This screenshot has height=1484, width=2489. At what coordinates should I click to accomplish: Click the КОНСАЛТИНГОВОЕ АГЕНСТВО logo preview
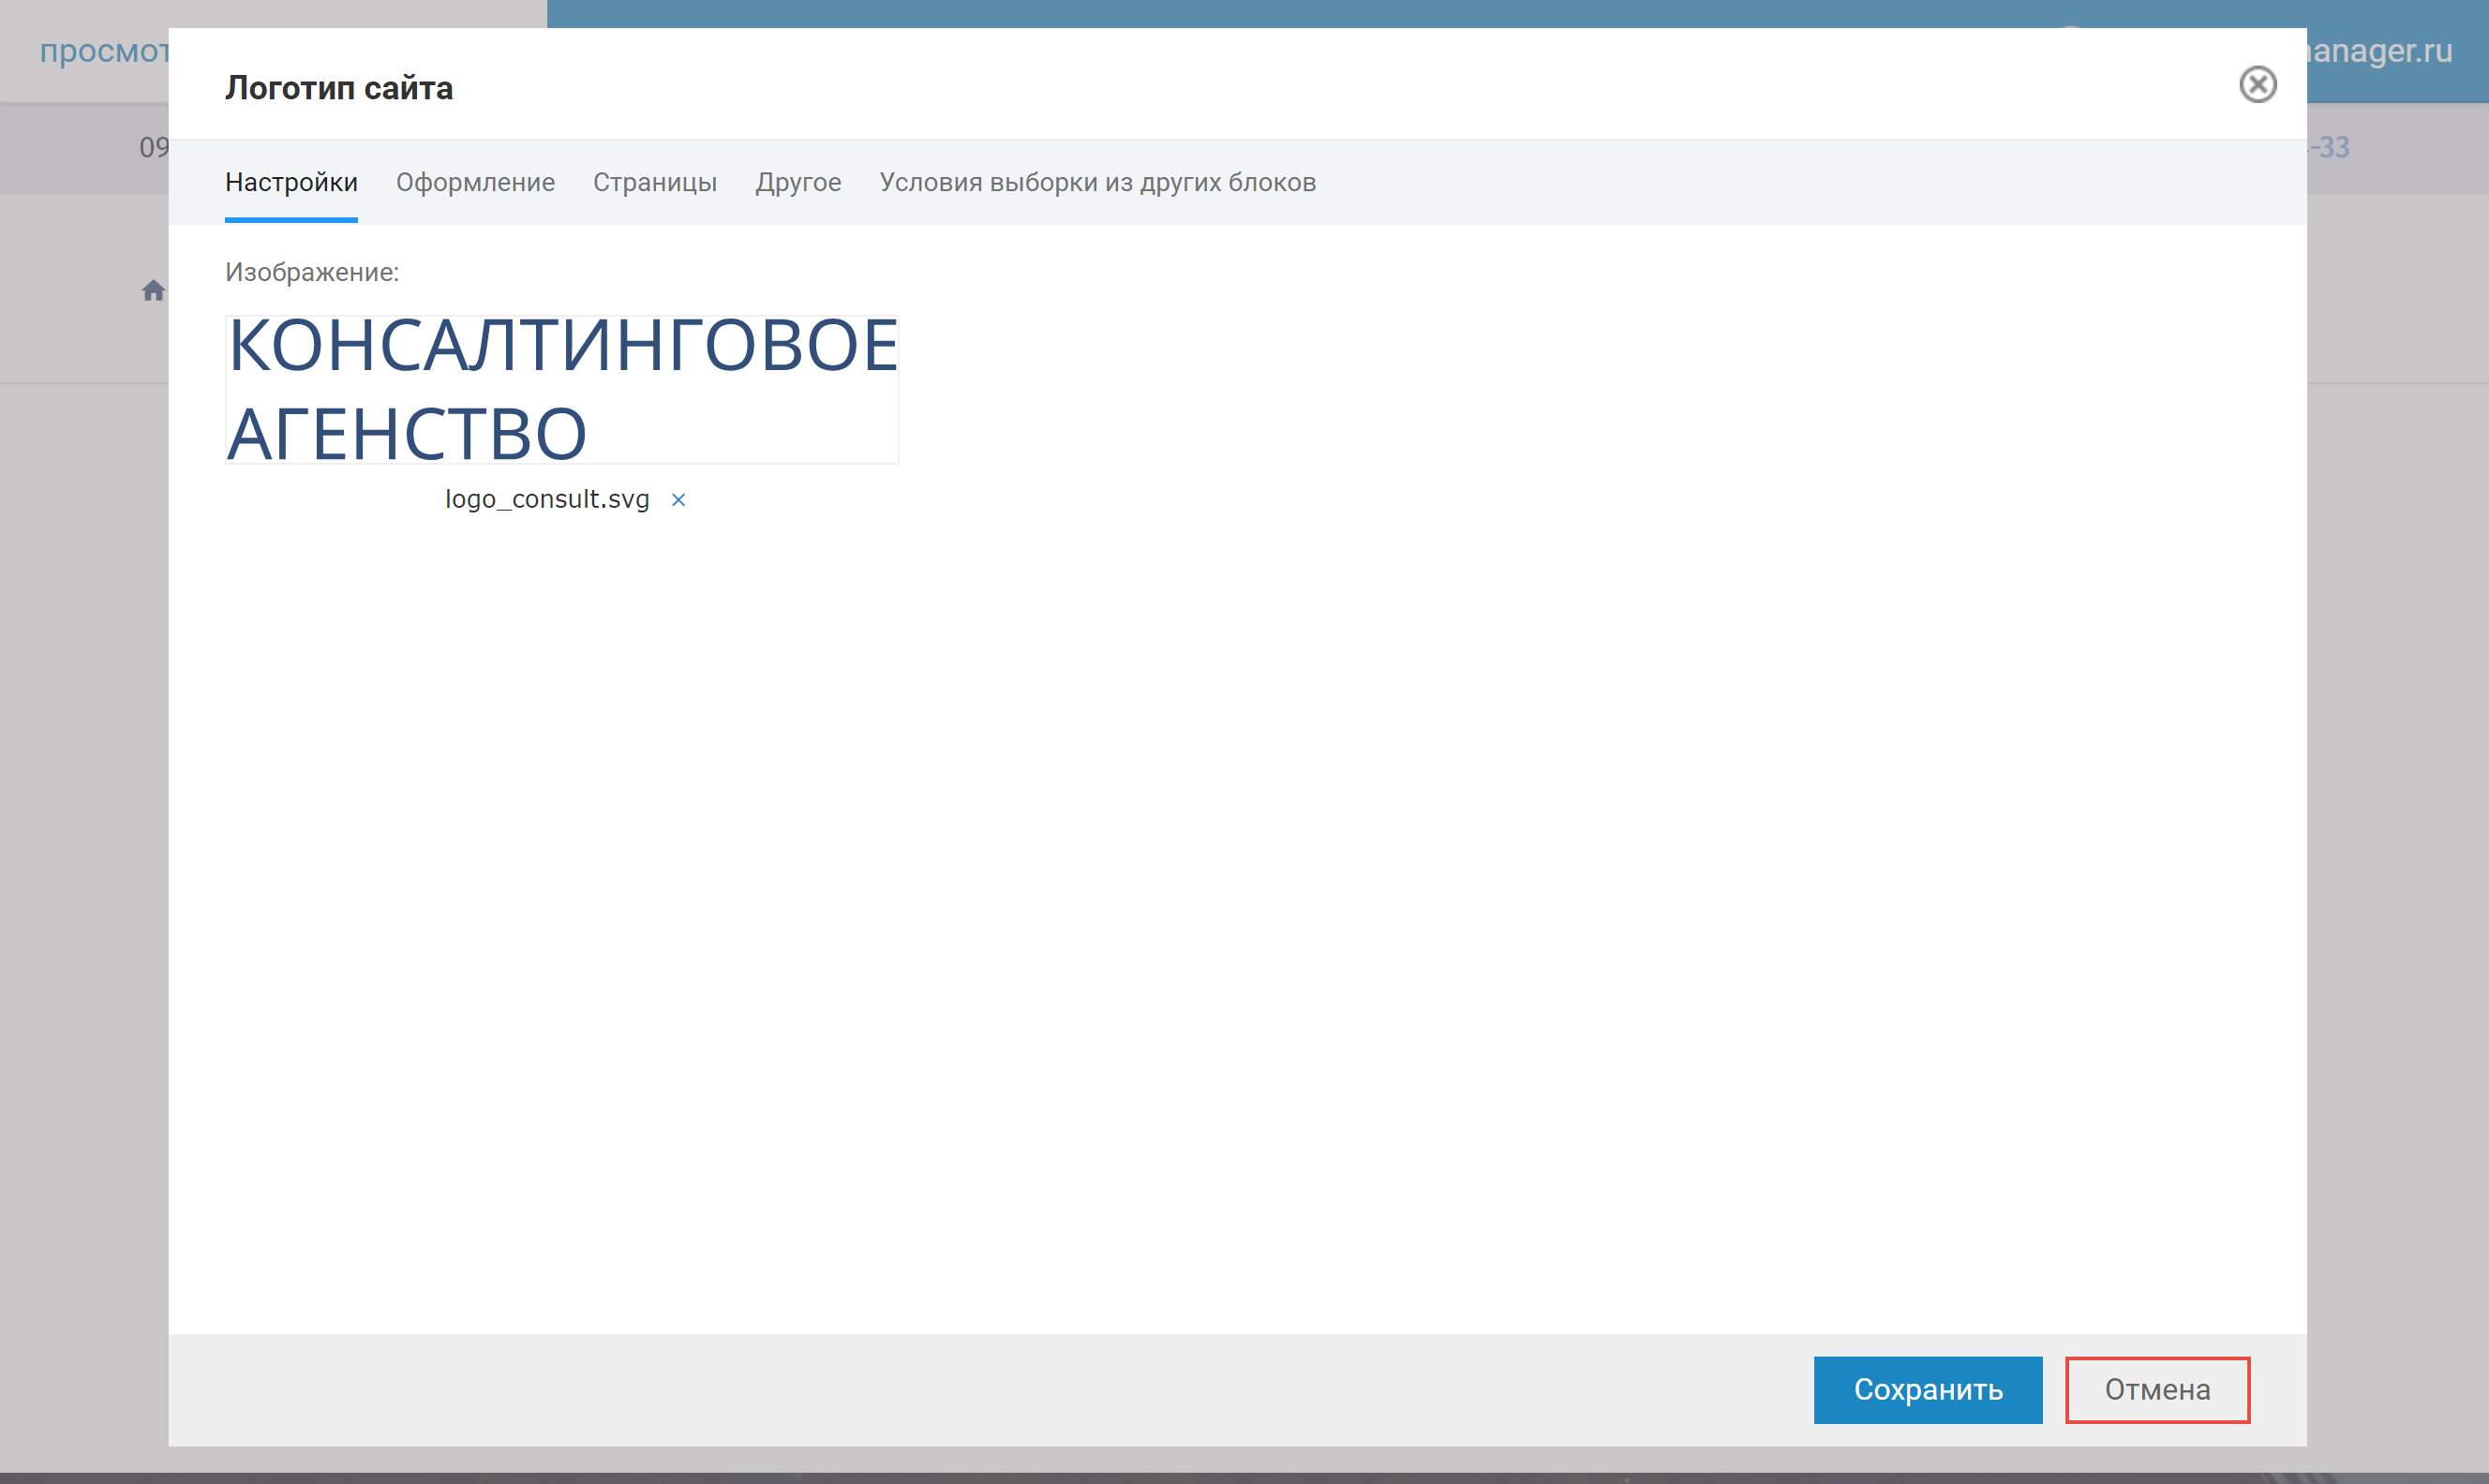point(562,389)
